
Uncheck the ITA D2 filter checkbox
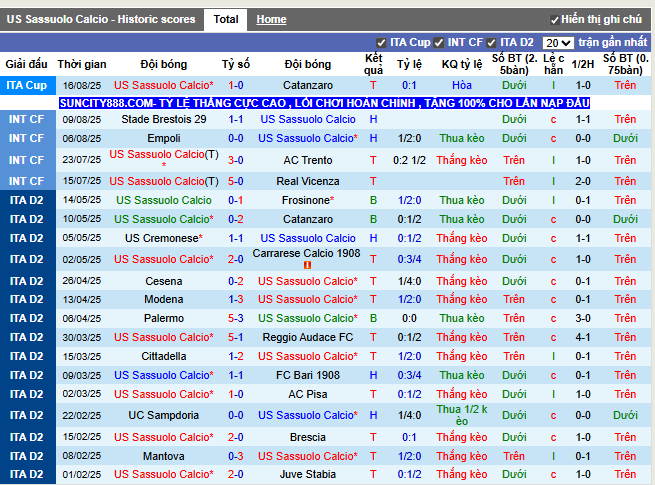(491, 43)
